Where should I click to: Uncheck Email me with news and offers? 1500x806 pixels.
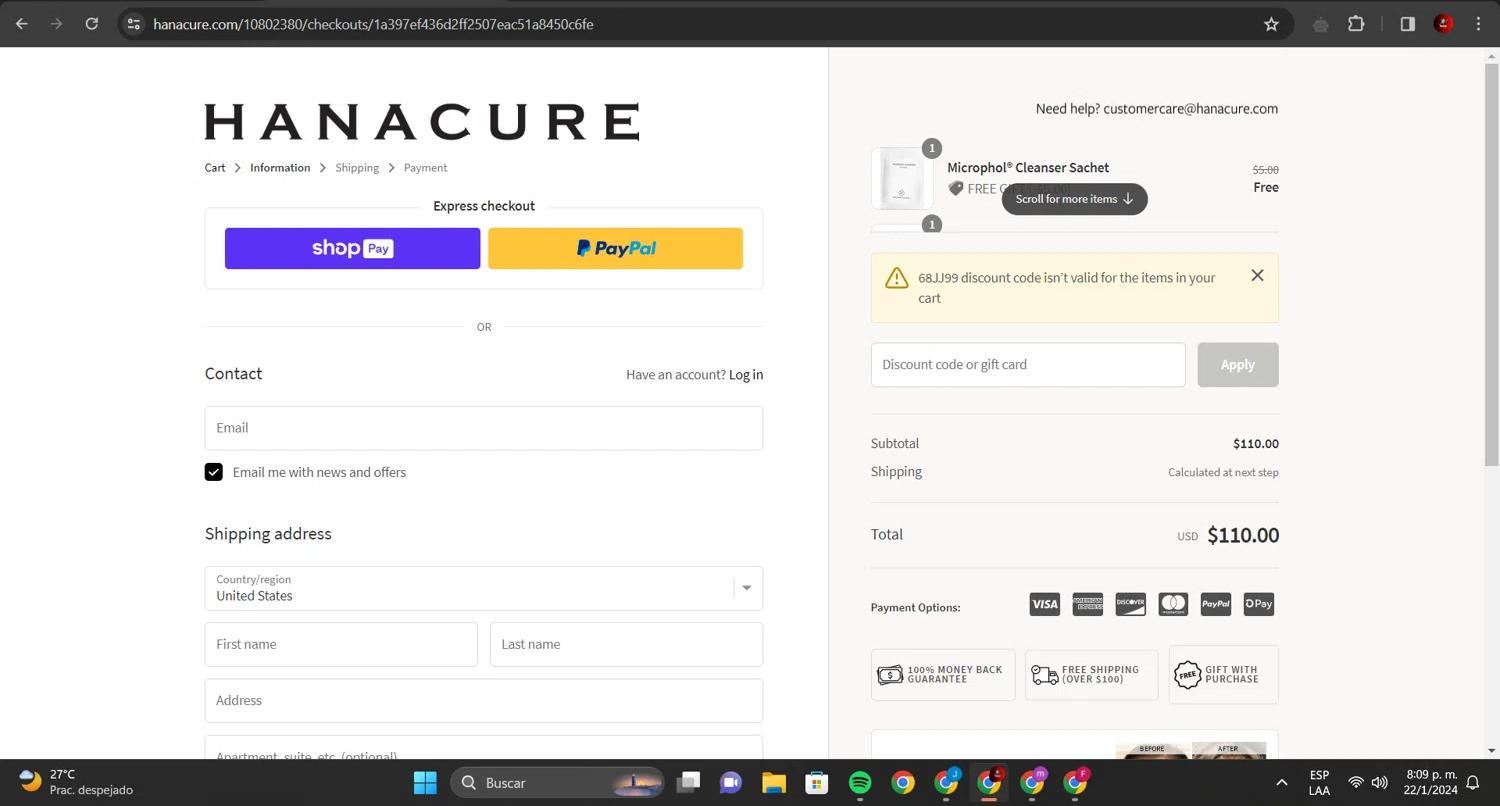tap(213, 472)
